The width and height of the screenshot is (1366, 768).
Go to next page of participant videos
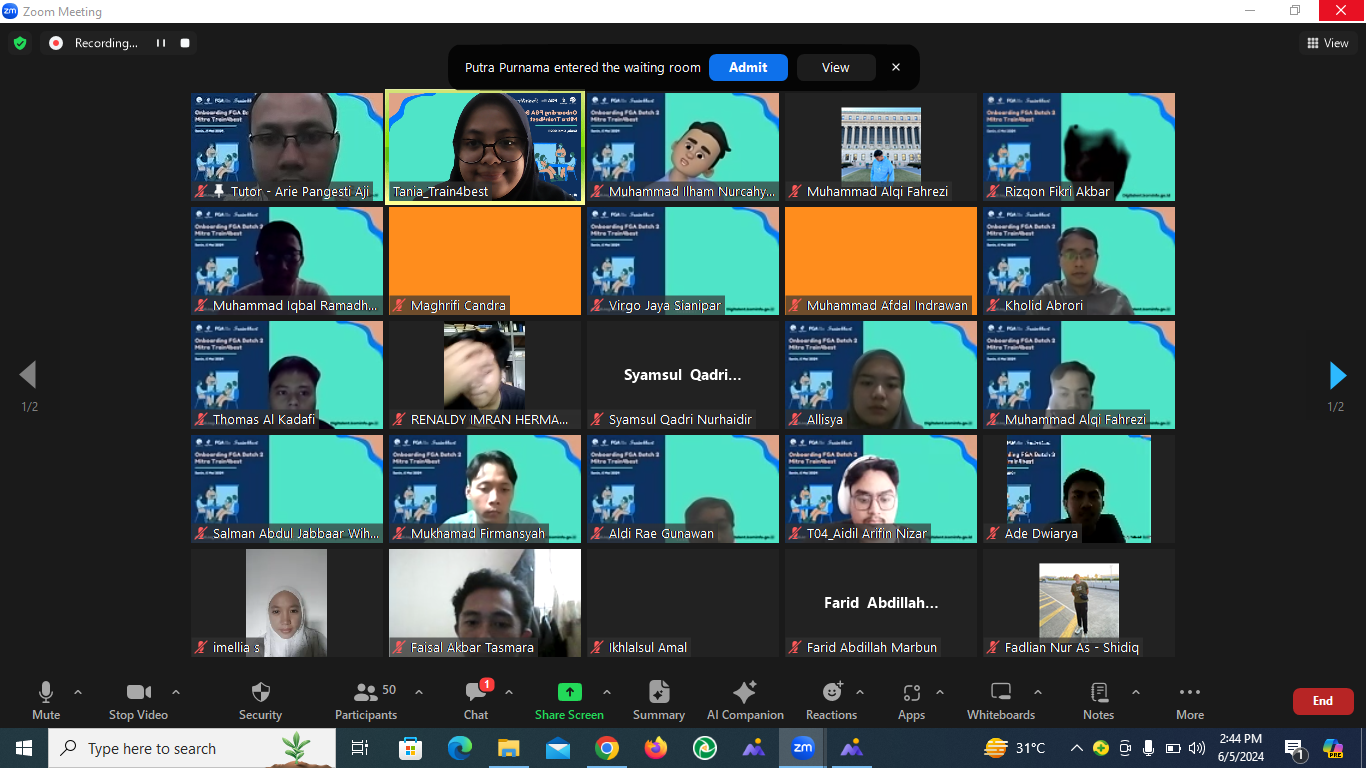[x=1337, y=375]
